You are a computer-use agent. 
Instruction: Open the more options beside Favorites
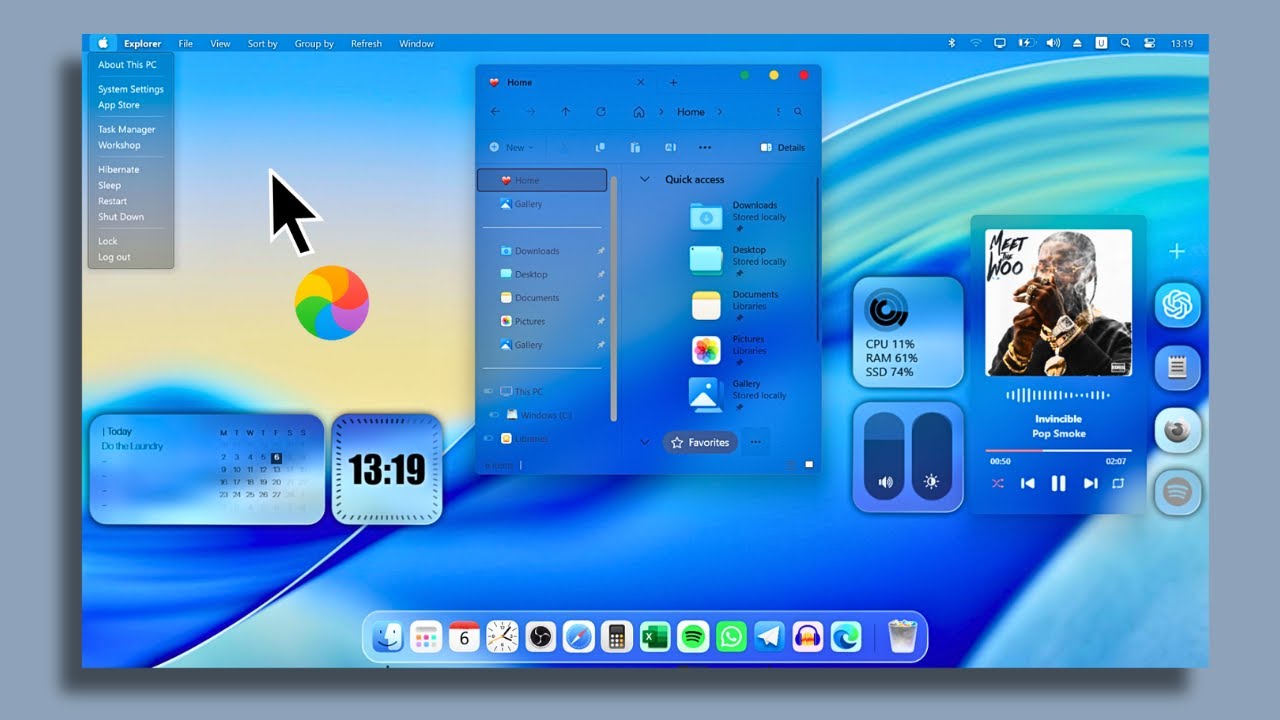[755, 441]
